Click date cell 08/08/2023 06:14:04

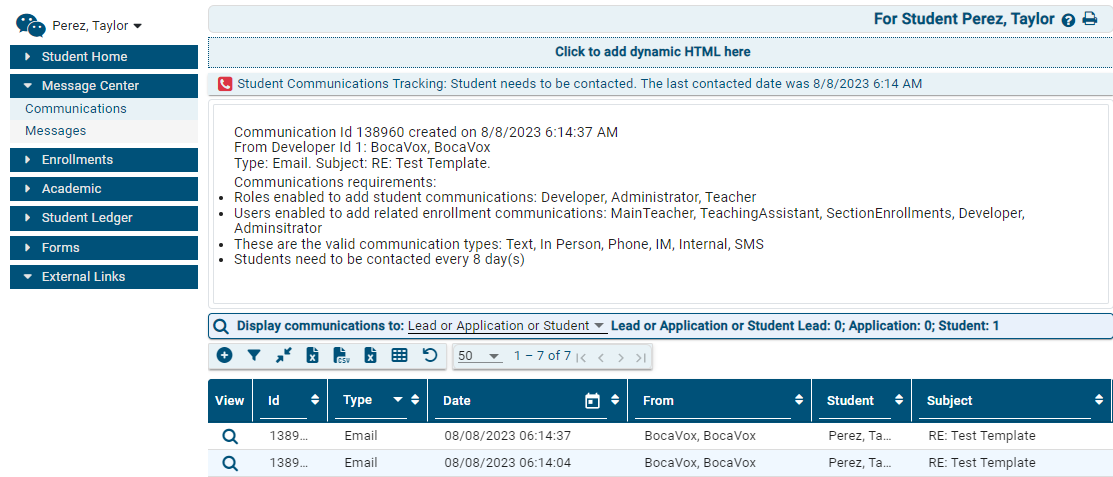(x=508, y=463)
